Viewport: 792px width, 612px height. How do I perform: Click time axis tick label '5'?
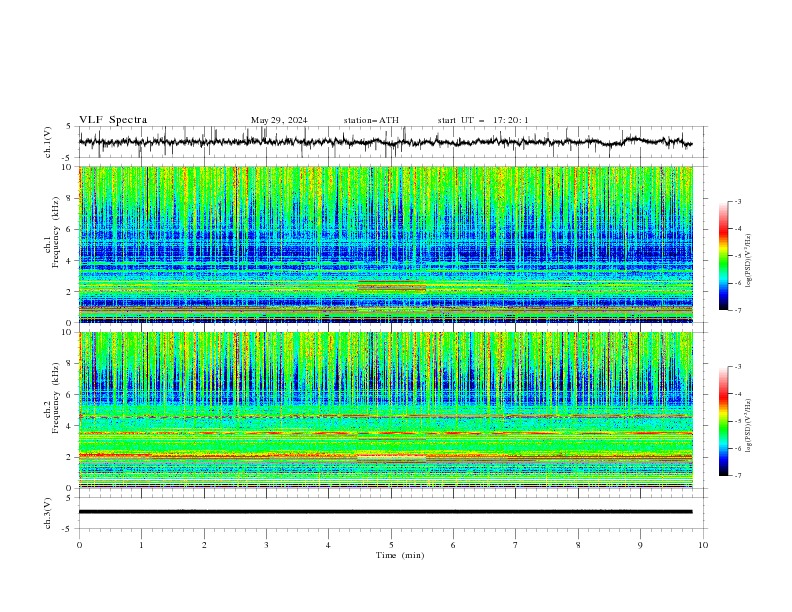click(x=391, y=545)
